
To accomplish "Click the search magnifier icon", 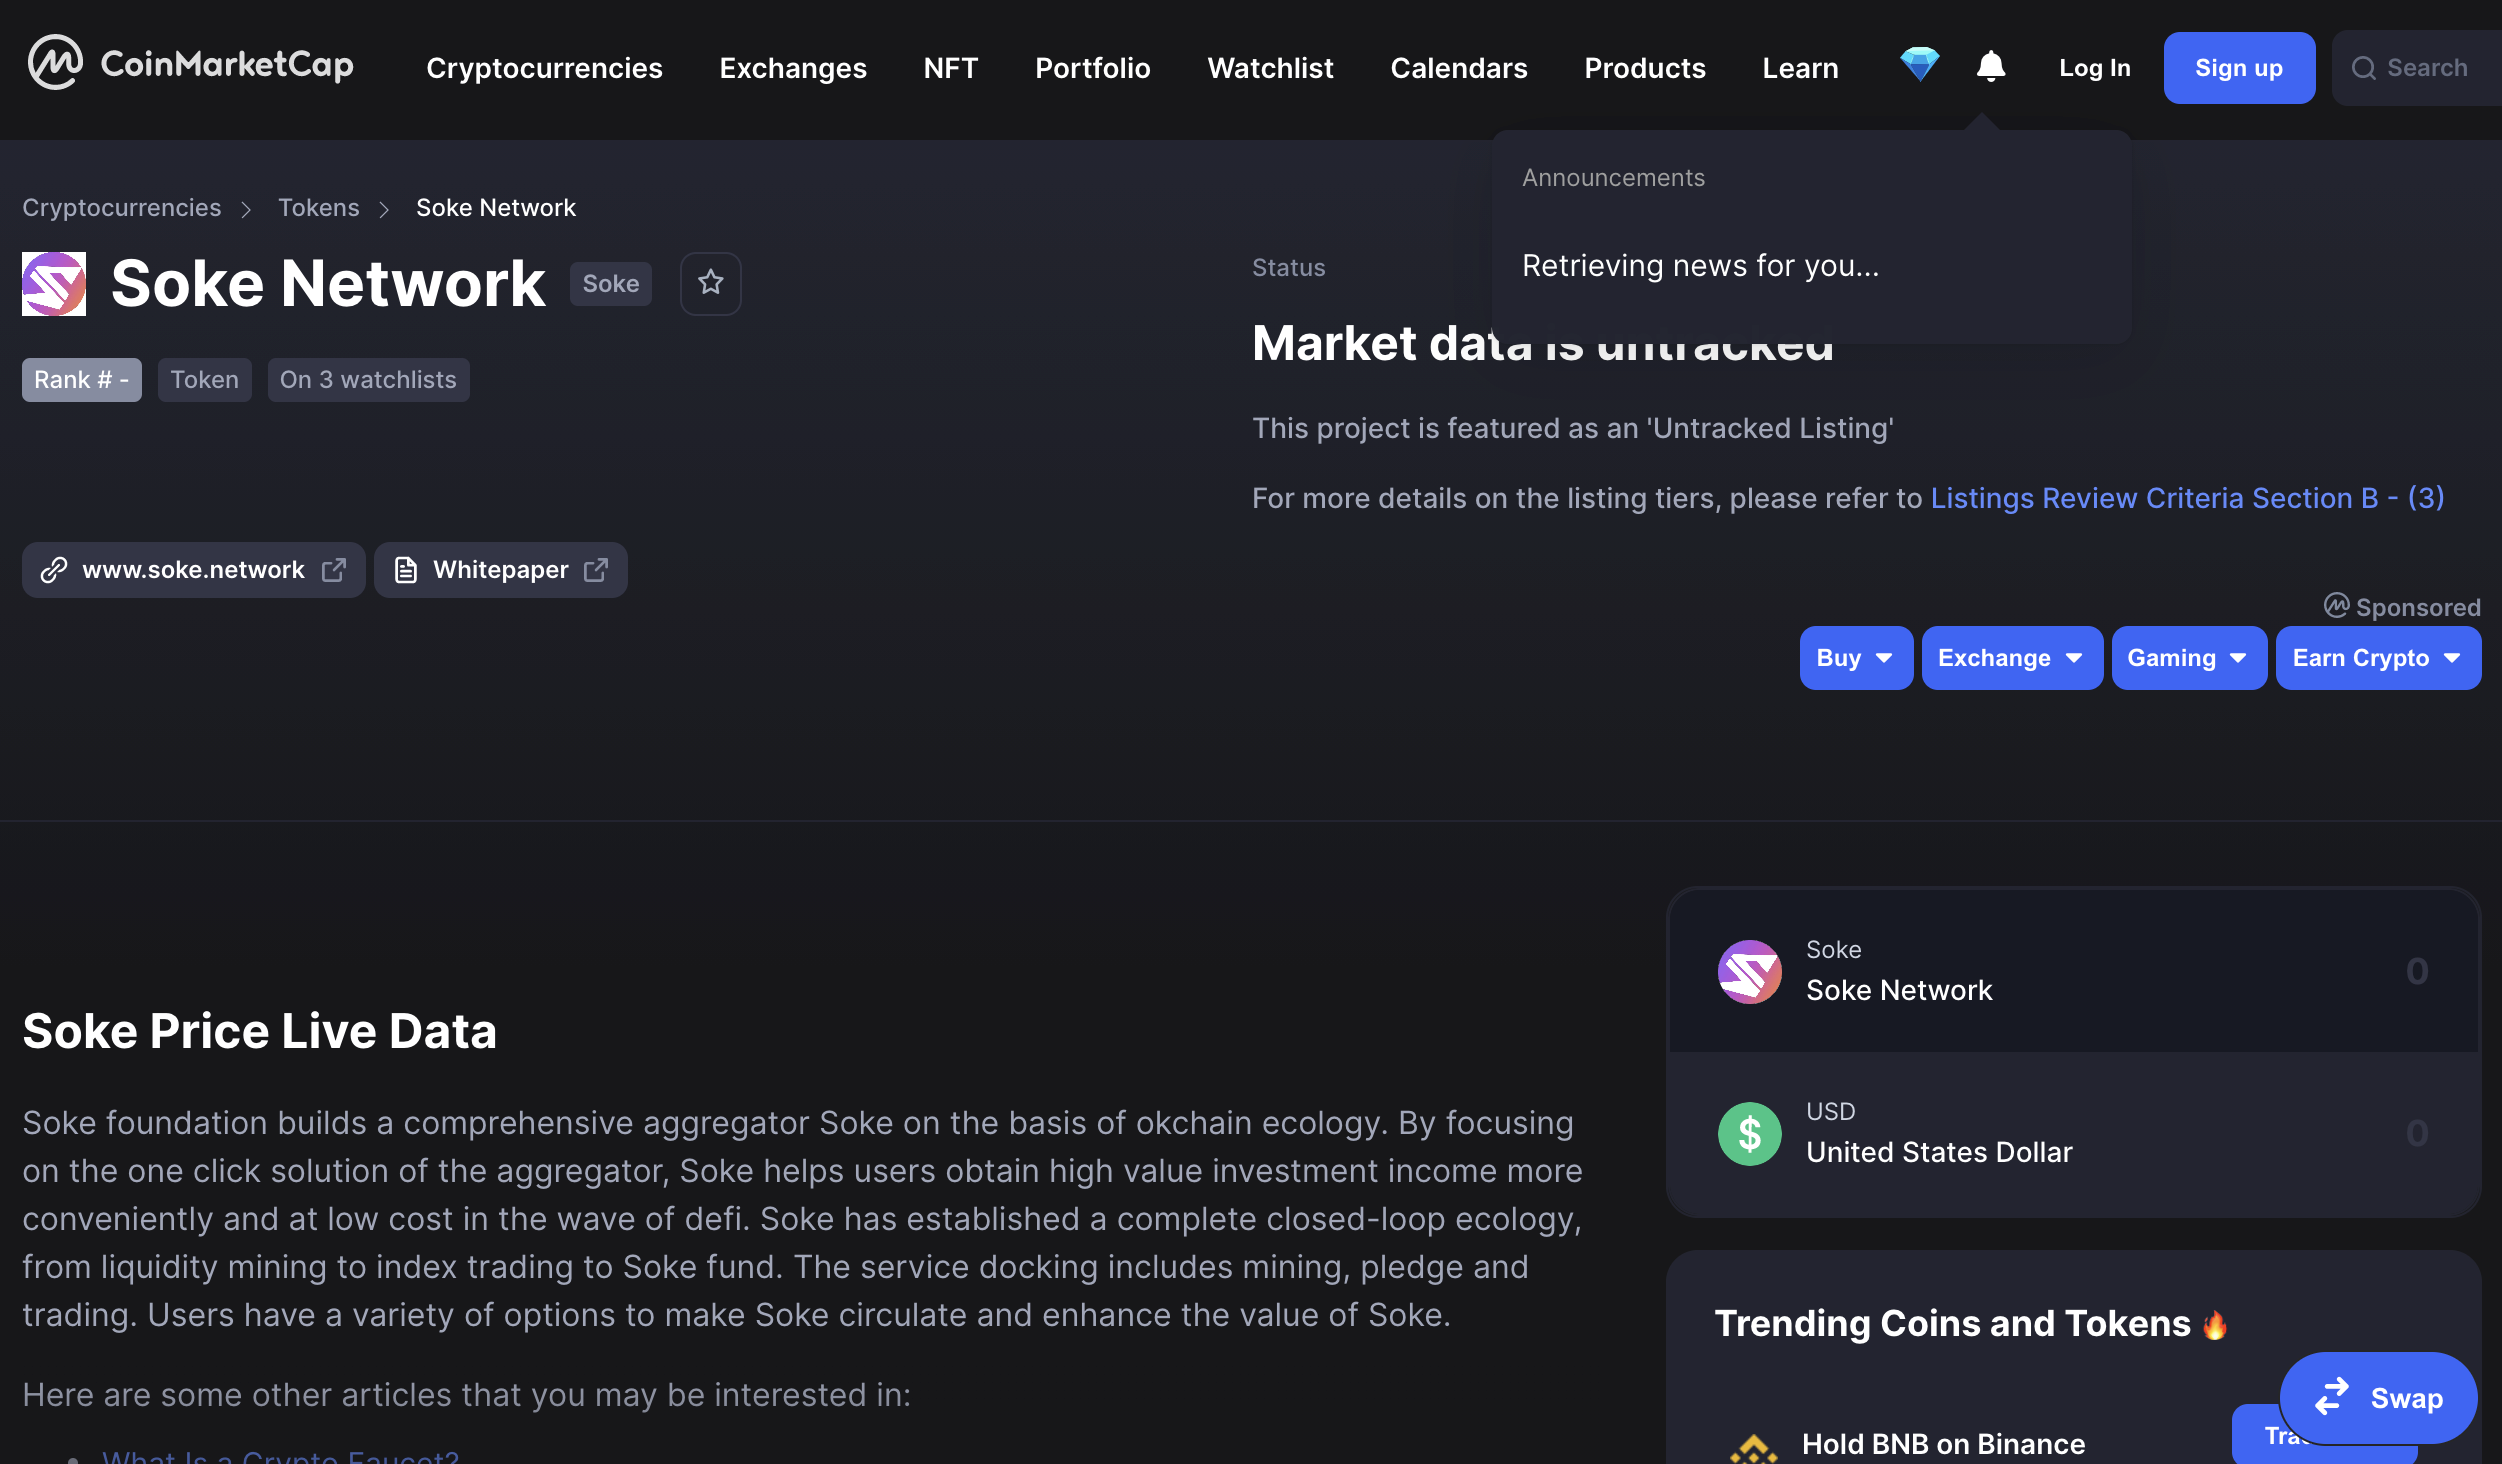I will 2363,68.
